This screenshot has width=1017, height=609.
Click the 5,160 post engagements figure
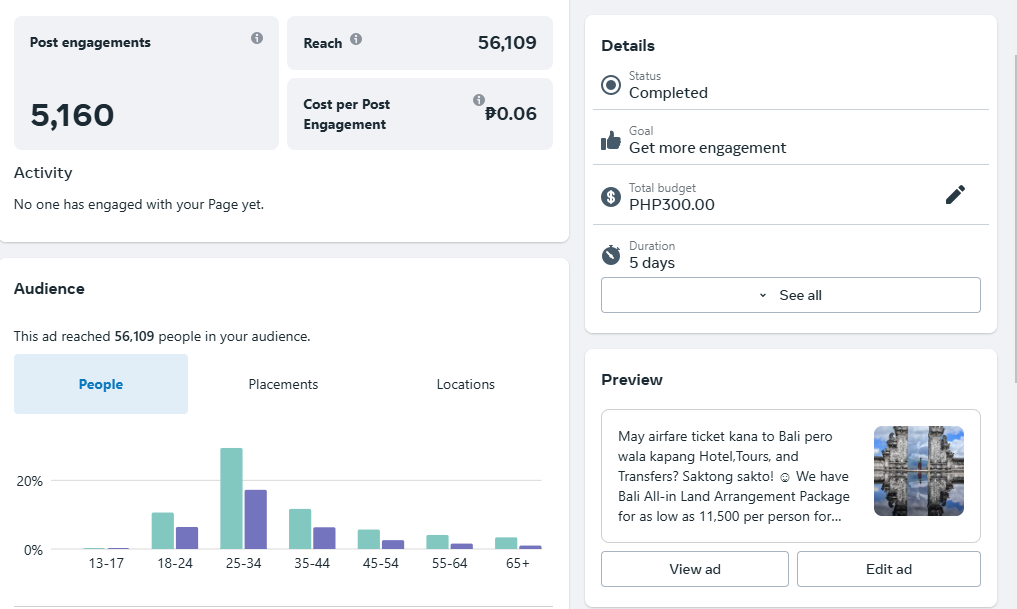pos(72,116)
